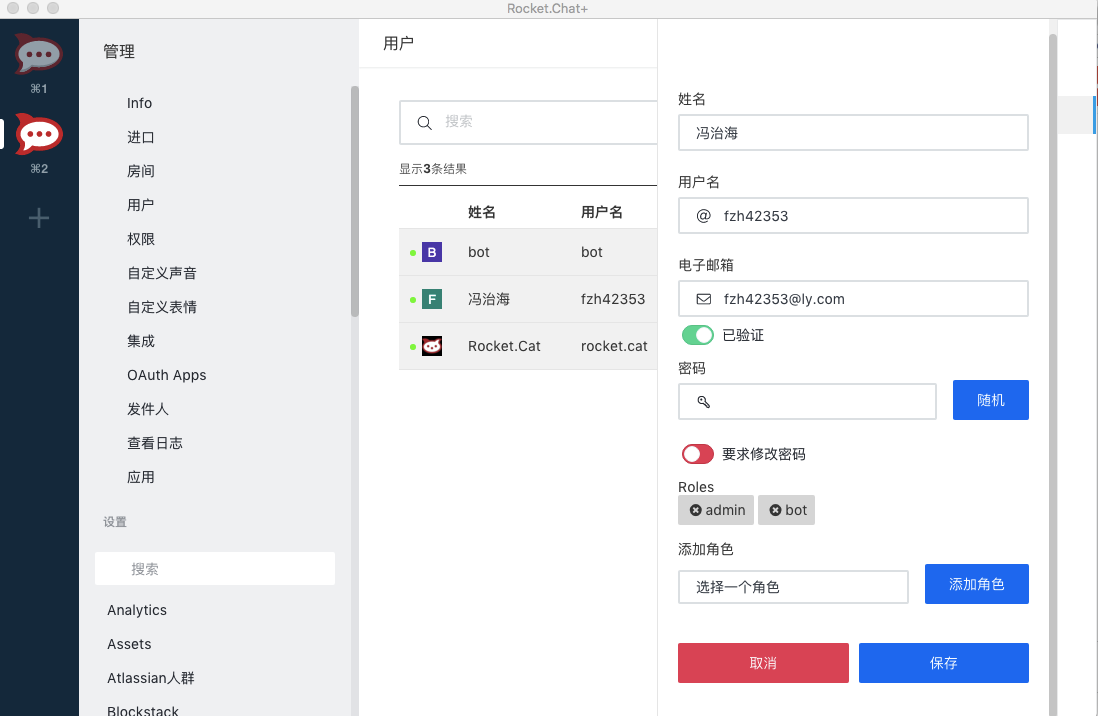
Task: Open Analytics settings section
Action: [137, 610]
